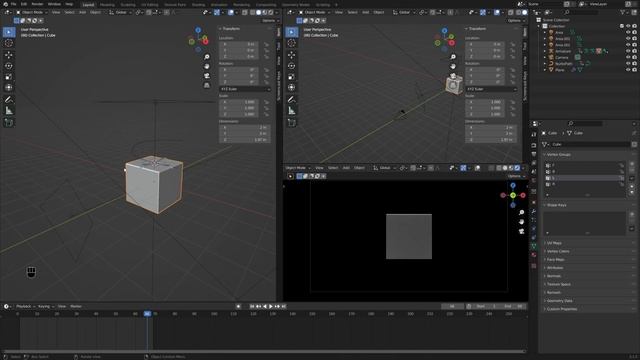This screenshot has height=360, width=640.
Task: Collapse the Collection tree in outliner
Action: coord(539,26)
